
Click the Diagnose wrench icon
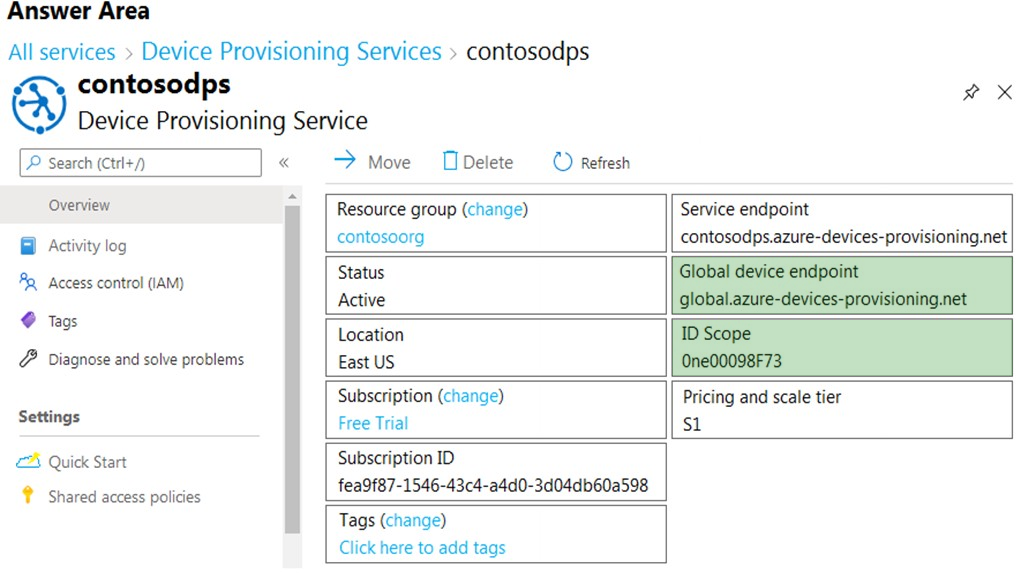coord(28,358)
